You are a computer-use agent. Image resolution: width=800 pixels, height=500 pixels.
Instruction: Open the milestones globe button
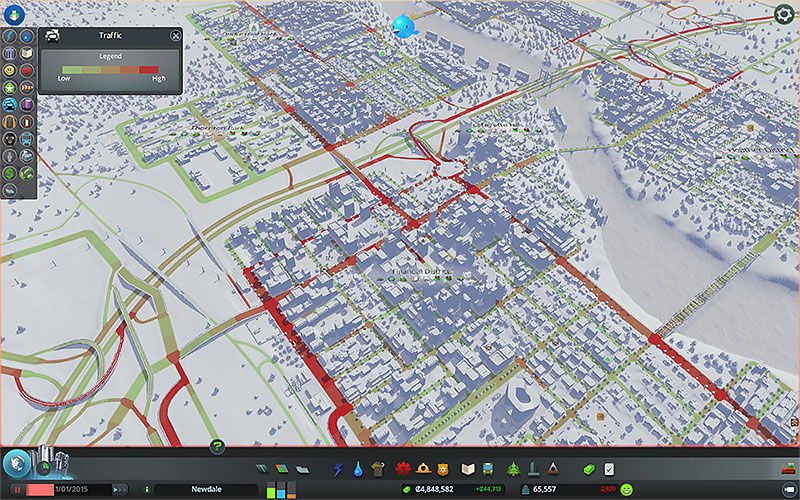[x=17, y=463]
